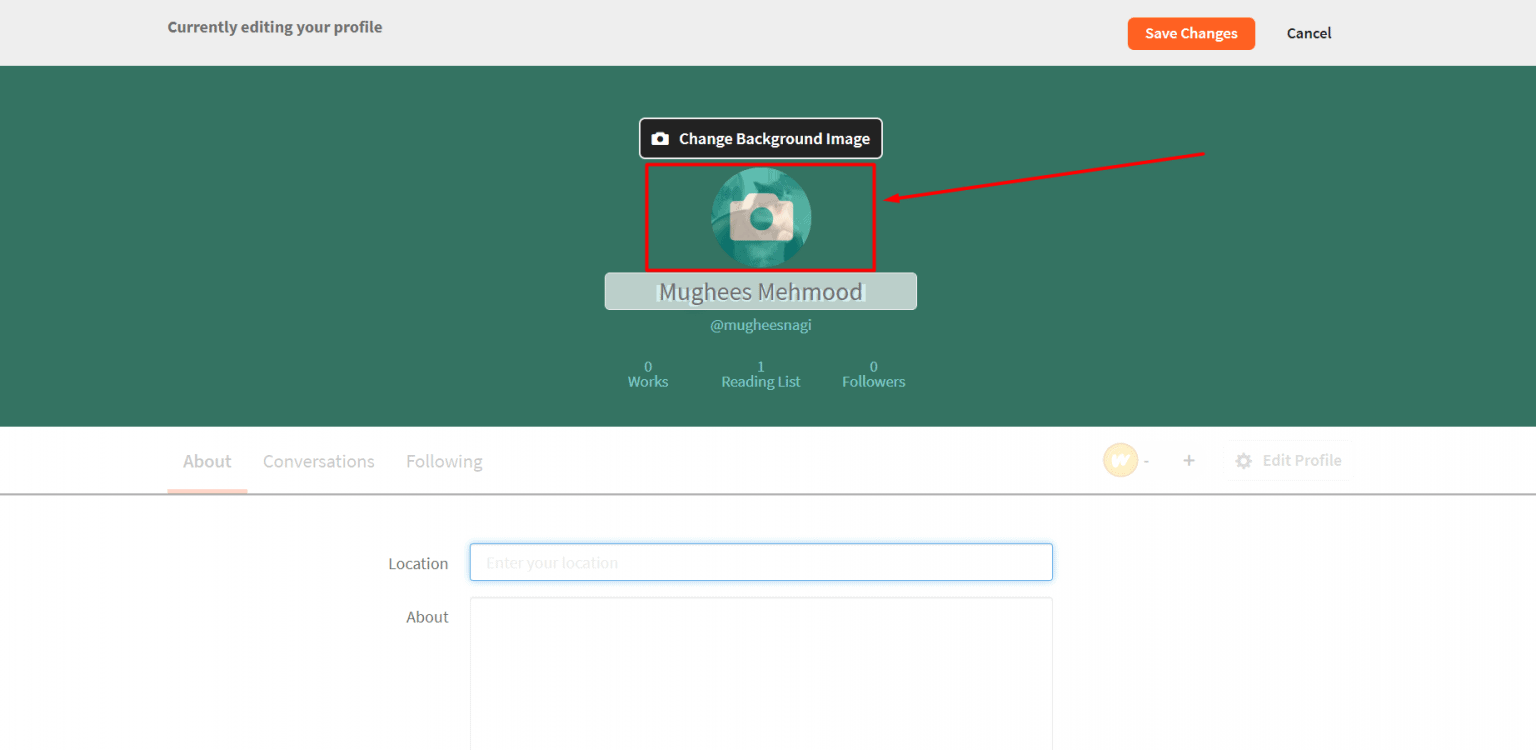1536x750 pixels.
Task: Click the Save Changes button
Action: coord(1191,33)
